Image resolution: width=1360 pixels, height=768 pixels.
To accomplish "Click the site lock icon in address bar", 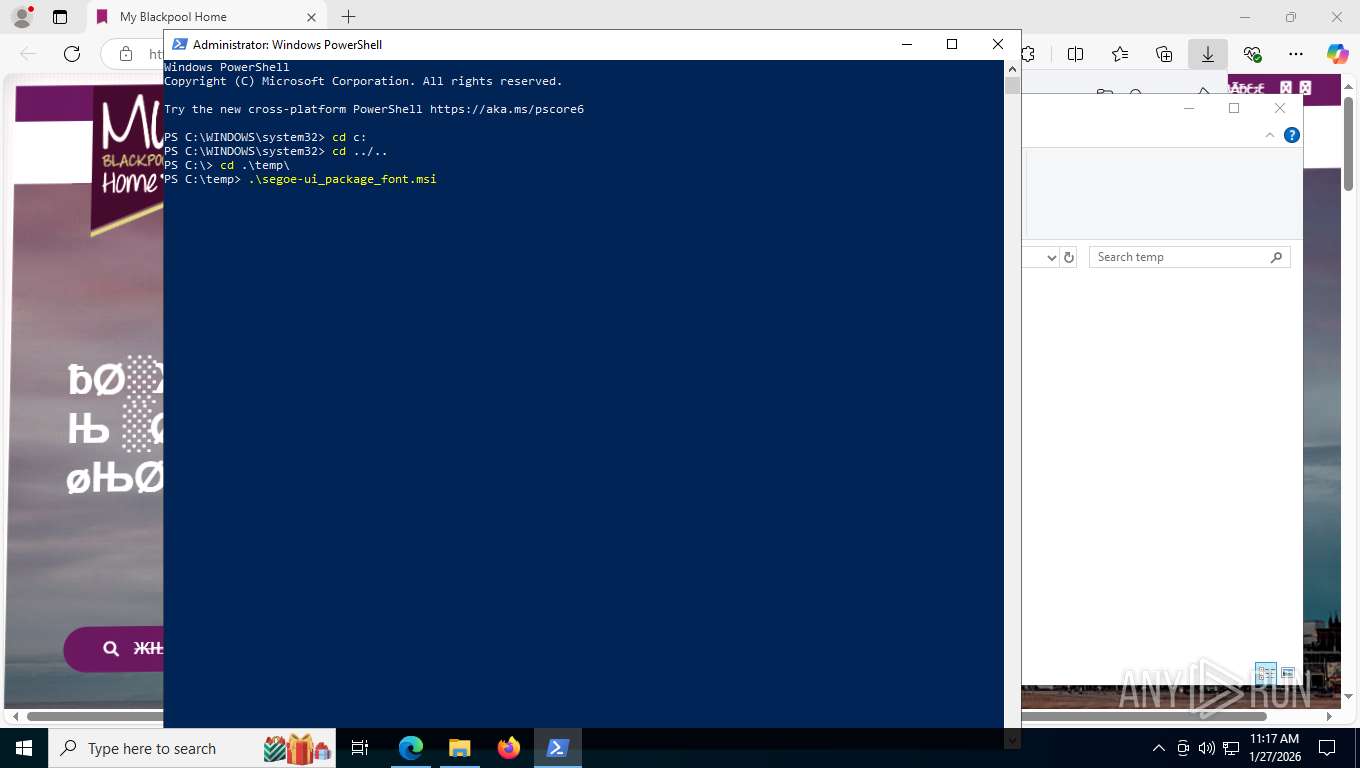I will (126, 54).
